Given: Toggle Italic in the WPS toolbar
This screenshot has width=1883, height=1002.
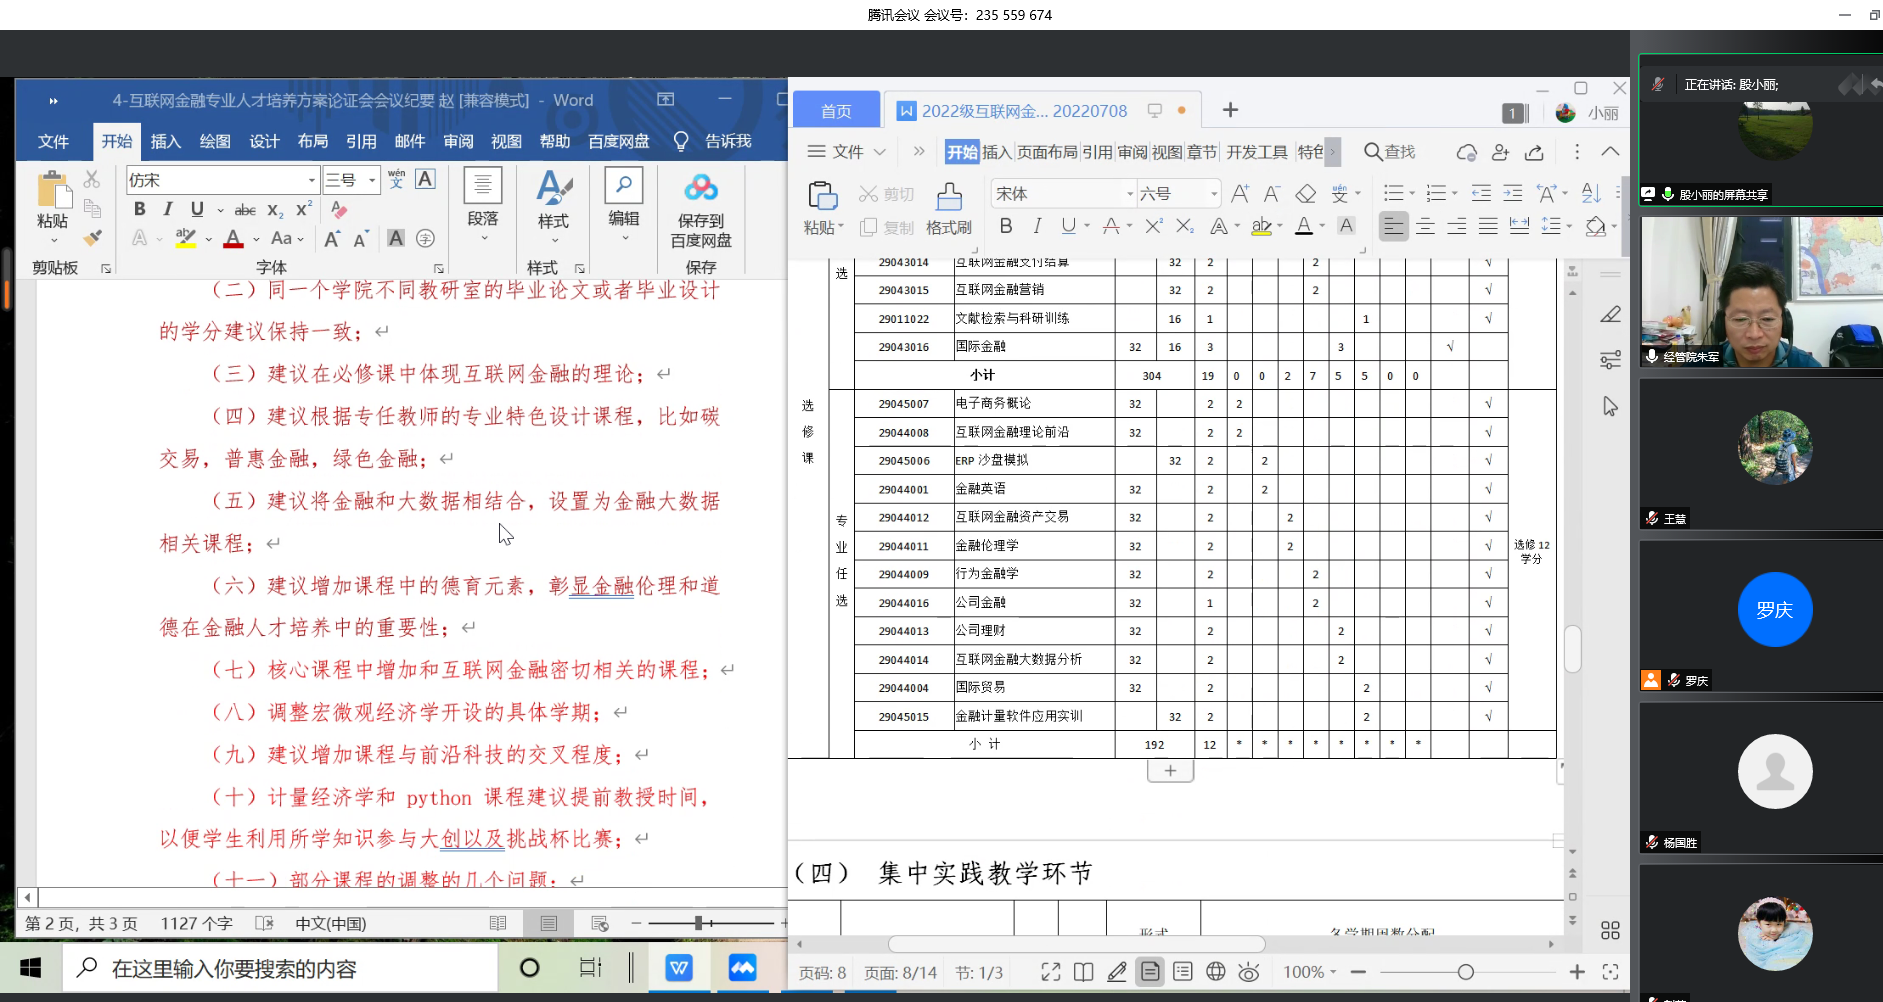Looking at the screenshot, I should [1037, 226].
